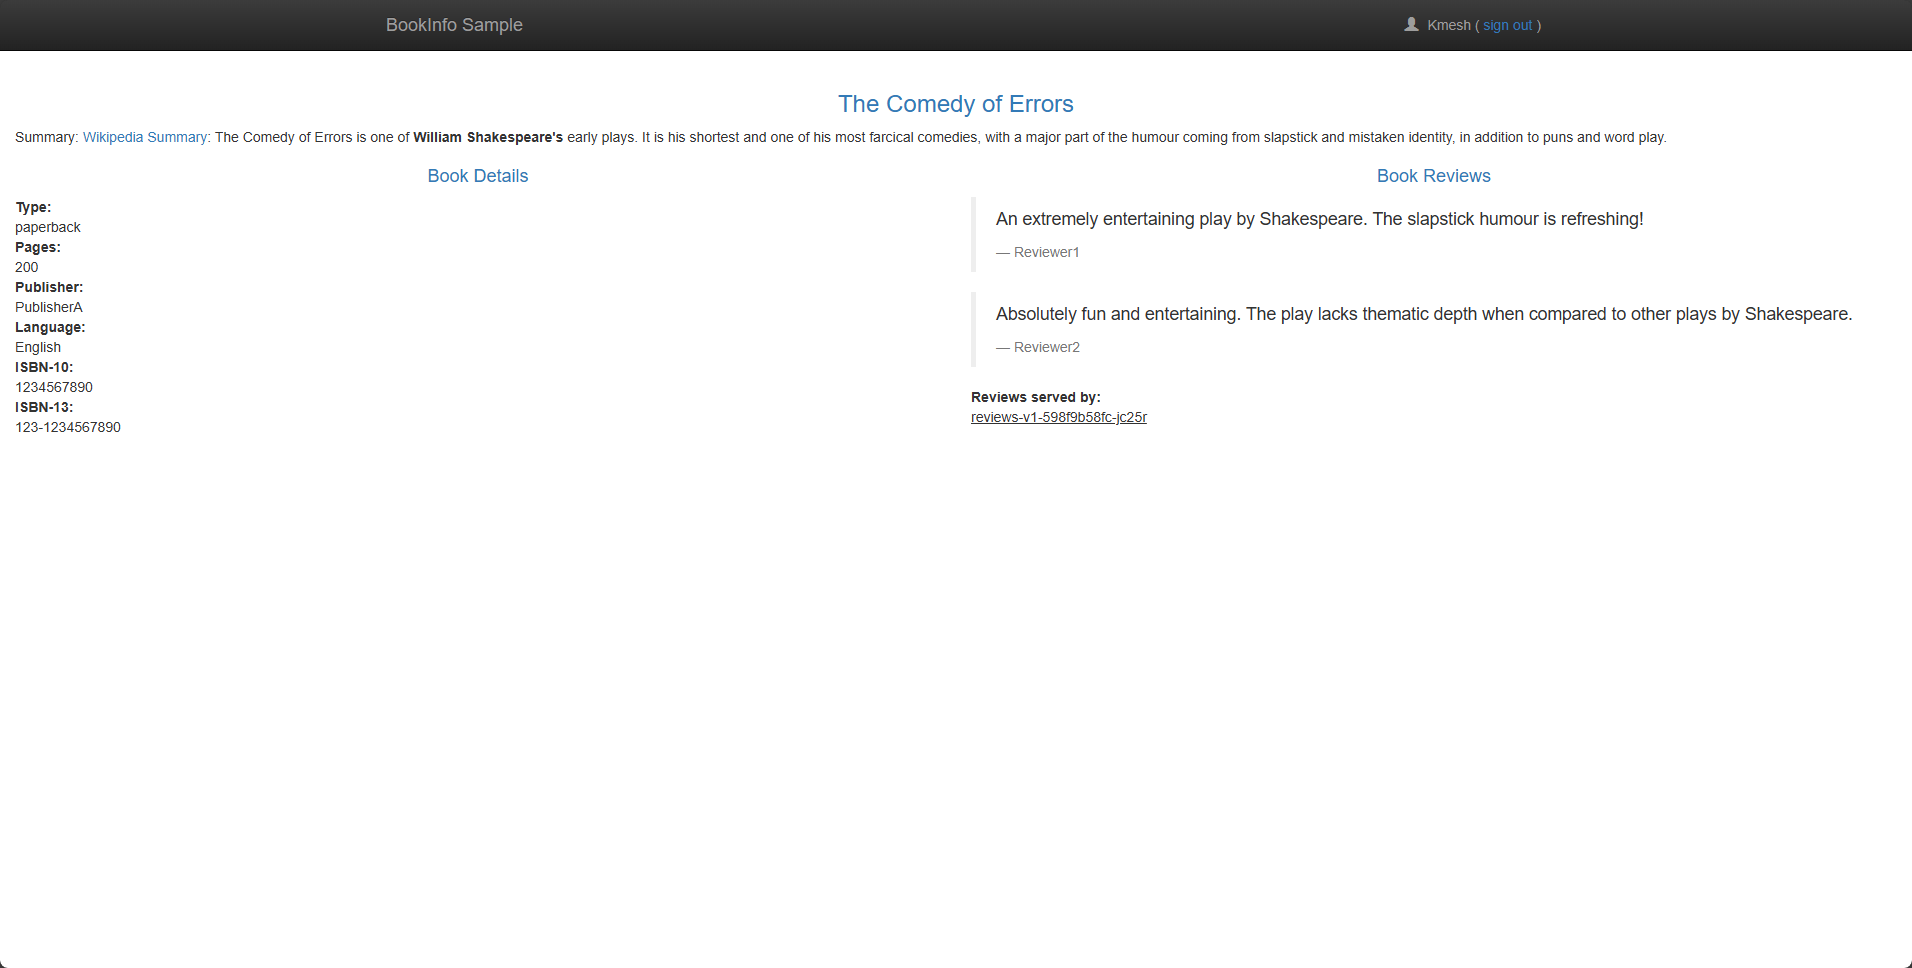This screenshot has width=1912, height=968.
Task: Select the Reviewer2 attribution link
Action: tap(1047, 347)
